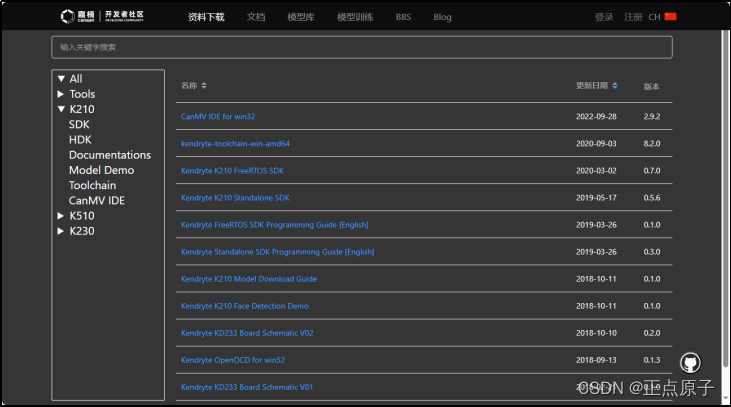Open KD233 Board Schematic V02 link
731x407 pixels.
(x=247, y=333)
